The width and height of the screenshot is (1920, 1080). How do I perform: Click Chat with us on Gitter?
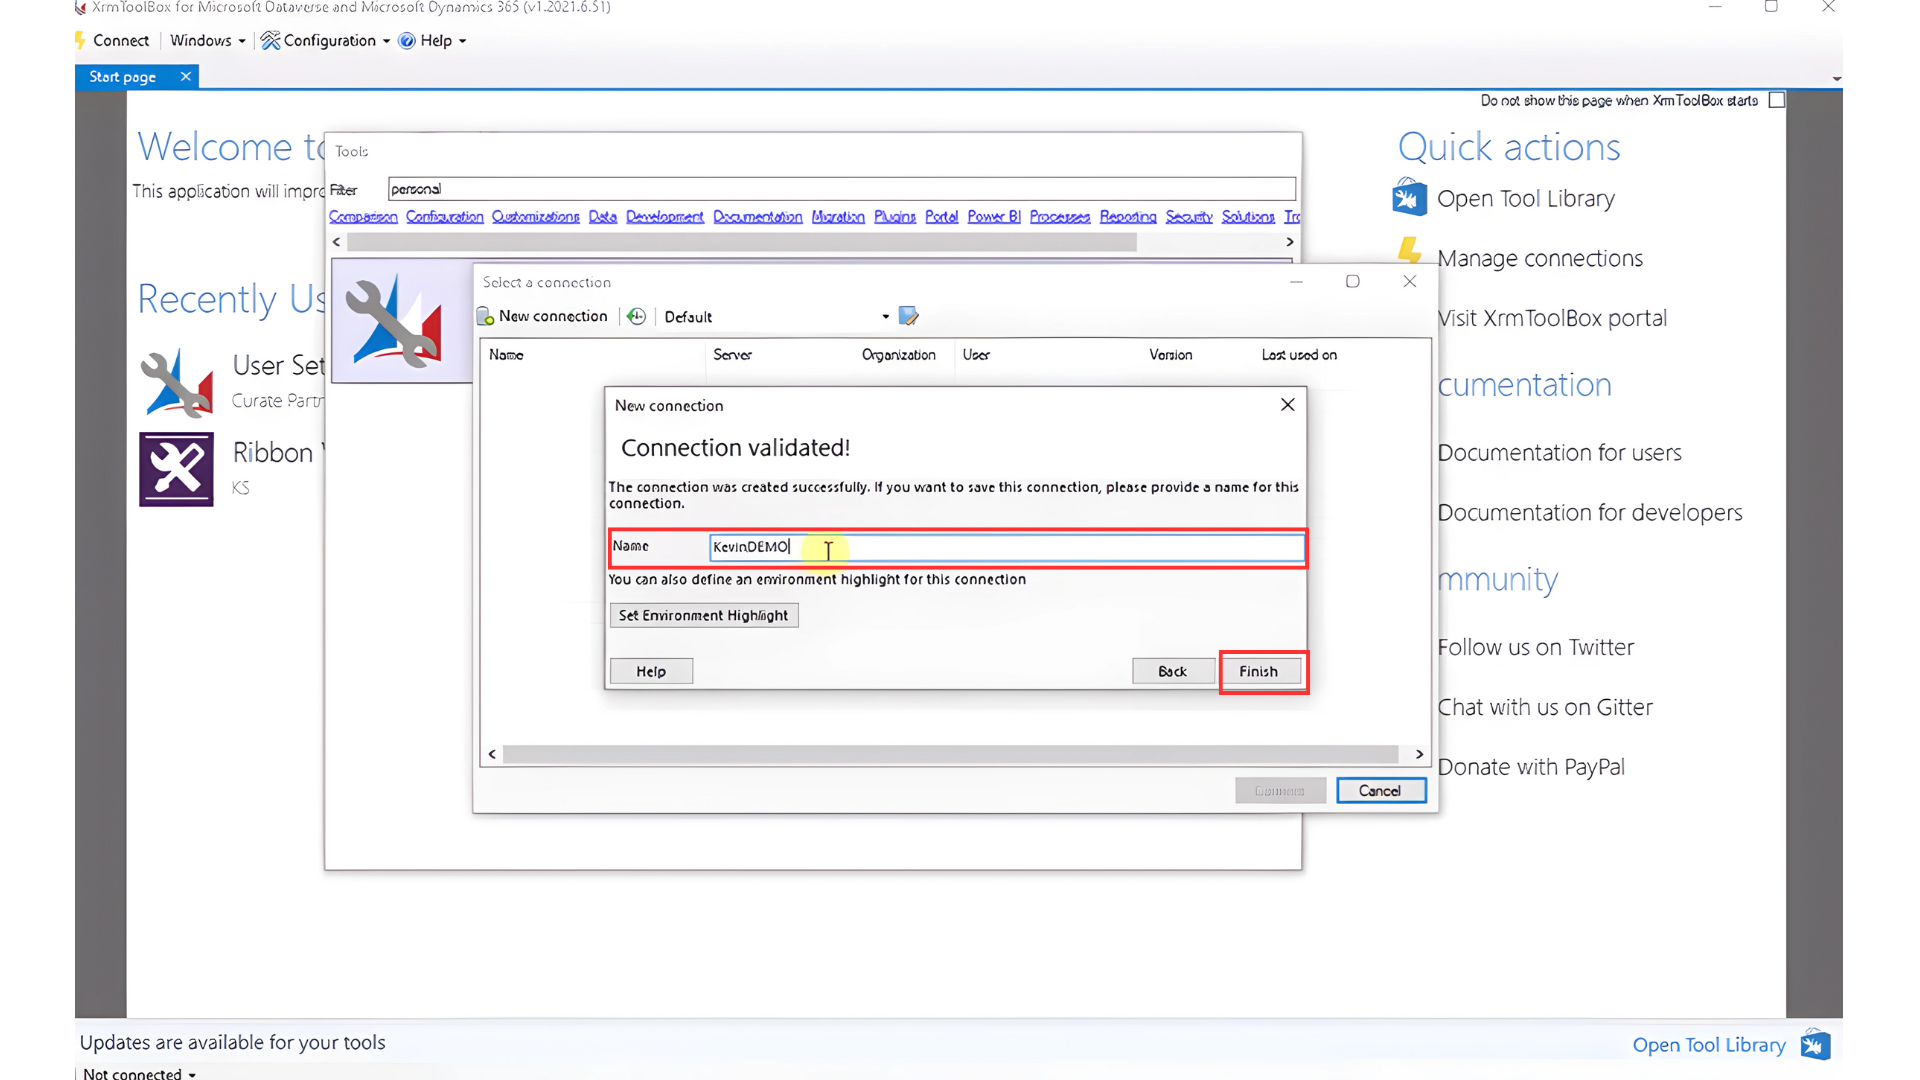pos(1545,708)
